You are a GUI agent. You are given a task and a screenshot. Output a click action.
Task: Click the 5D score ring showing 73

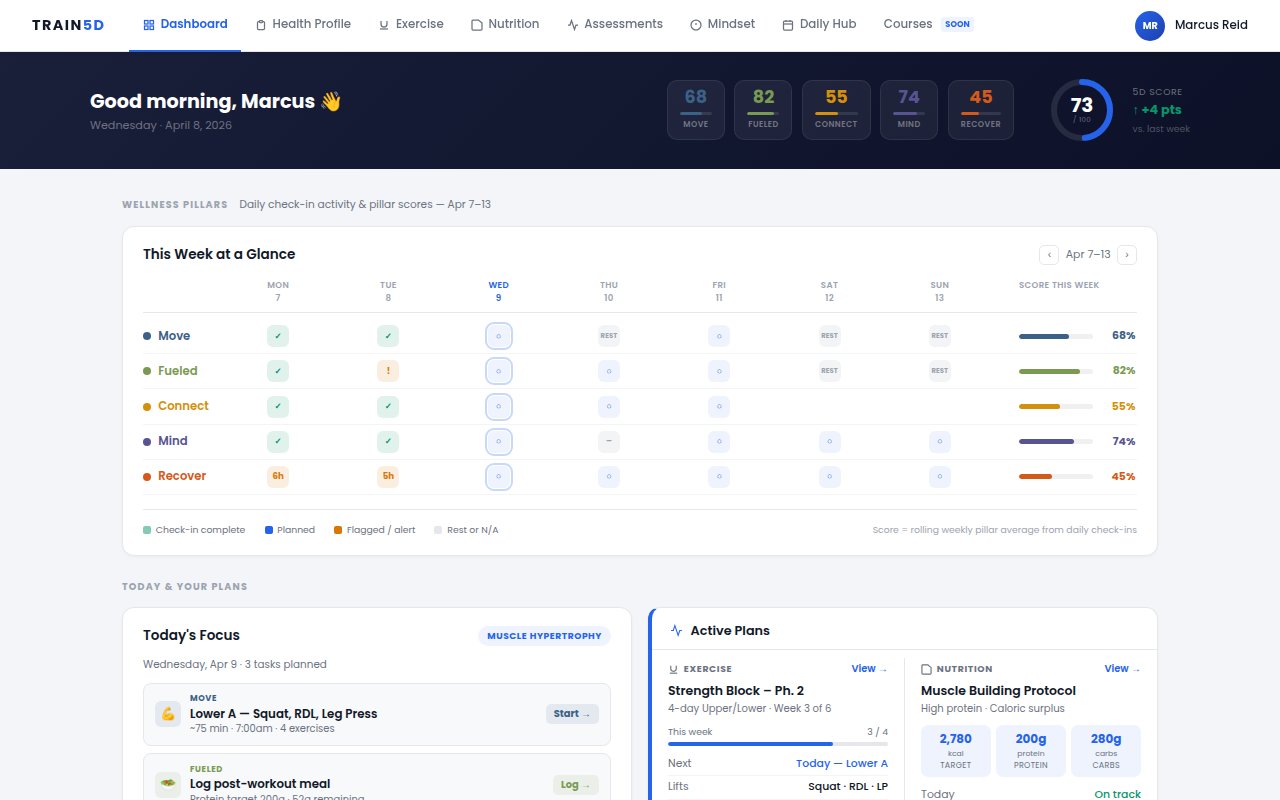click(1082, 110)
